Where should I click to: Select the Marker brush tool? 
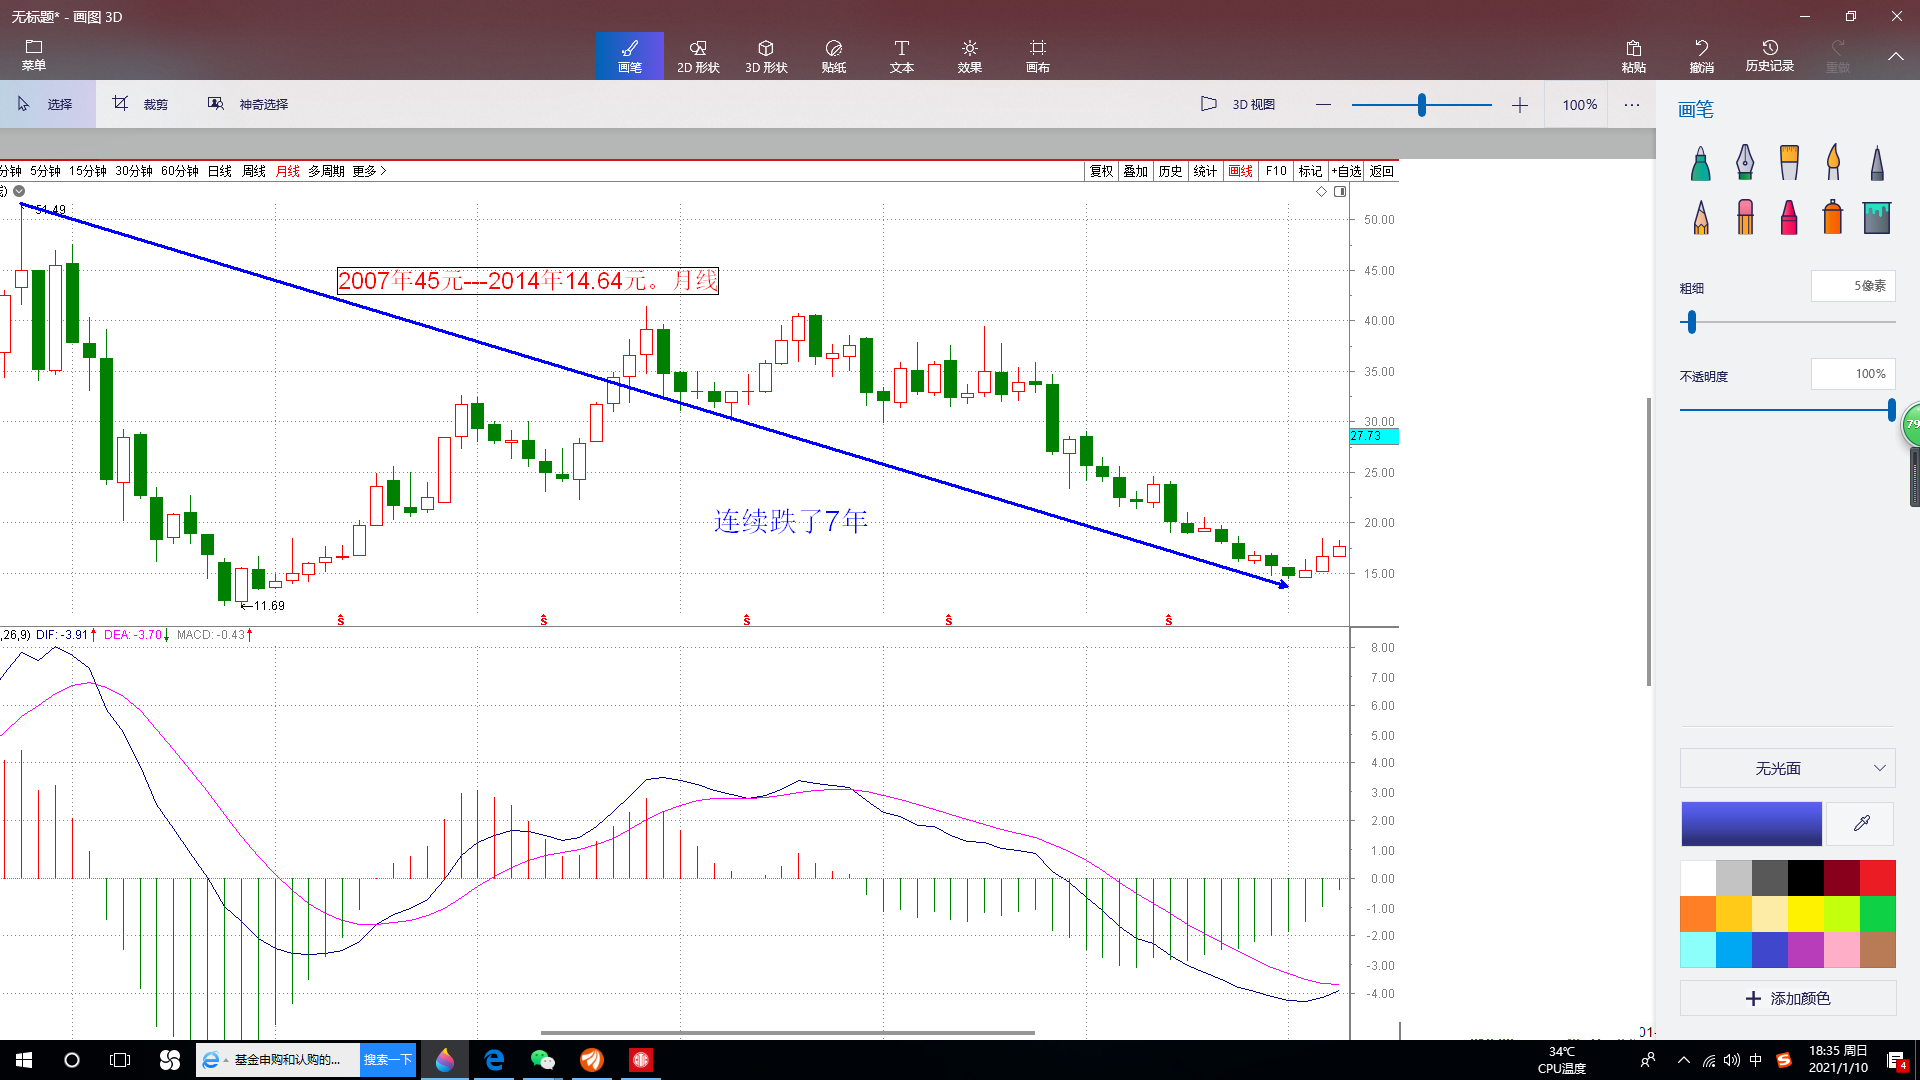[x=1700, y=163]
